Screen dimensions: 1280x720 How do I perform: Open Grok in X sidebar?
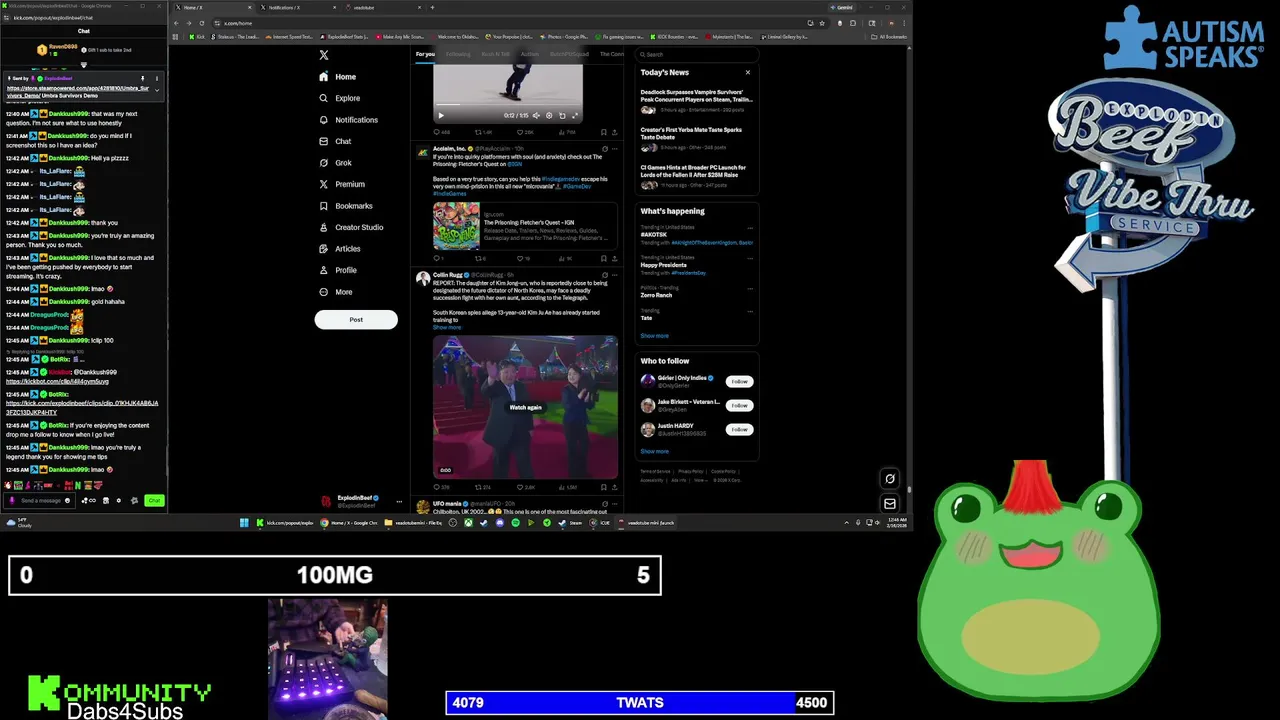335,163
